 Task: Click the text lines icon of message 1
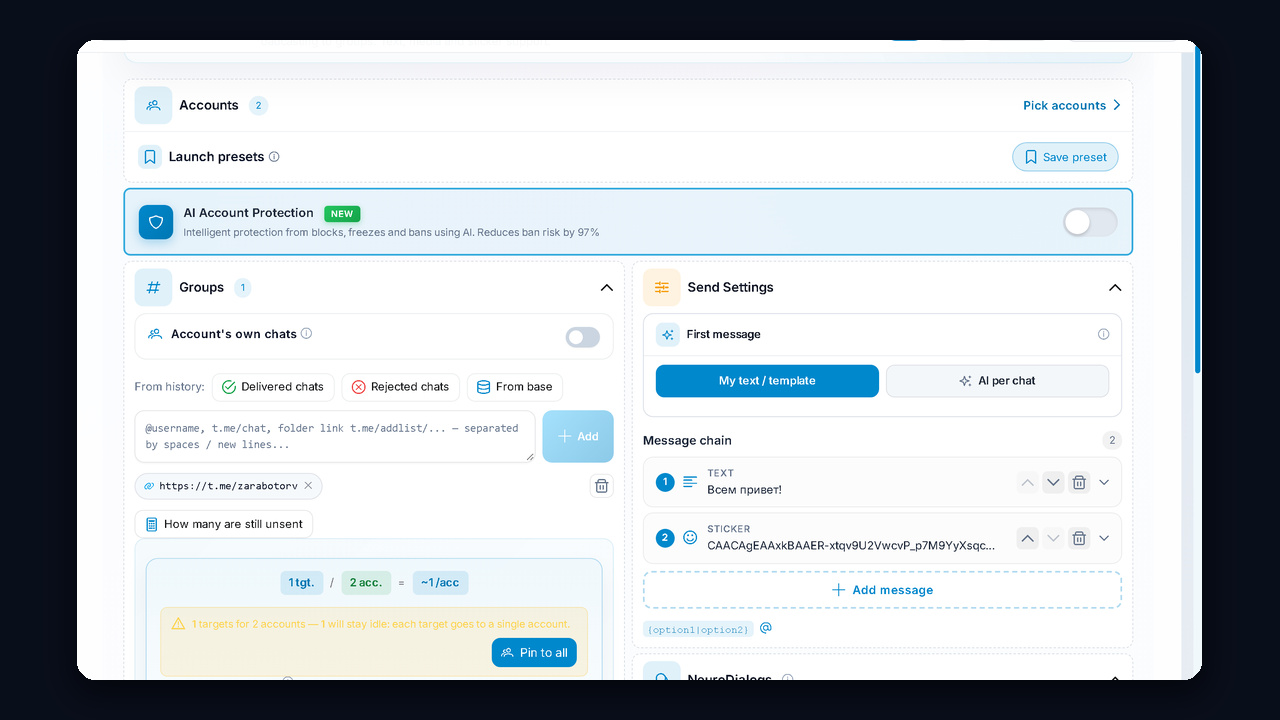click(690, 482)
